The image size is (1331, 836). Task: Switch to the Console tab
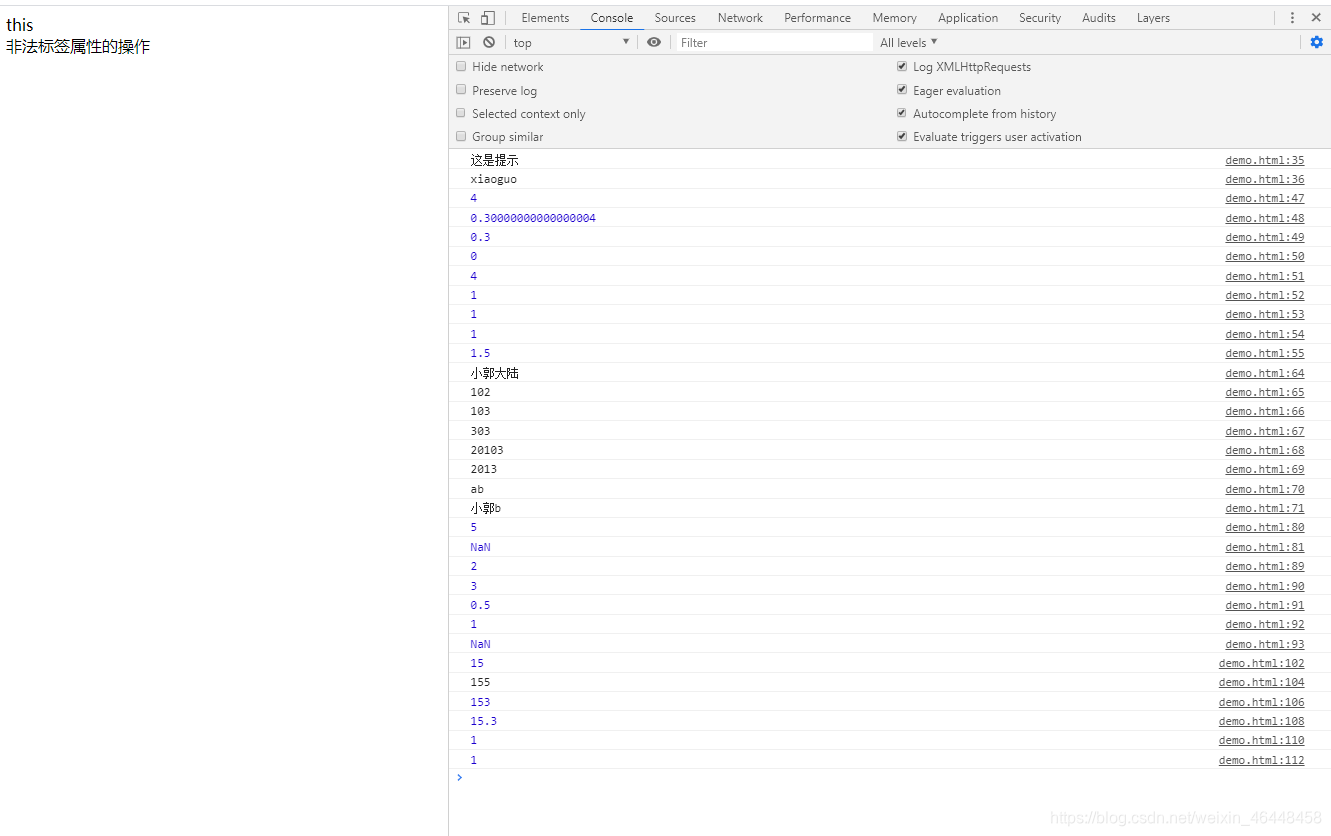612,18
